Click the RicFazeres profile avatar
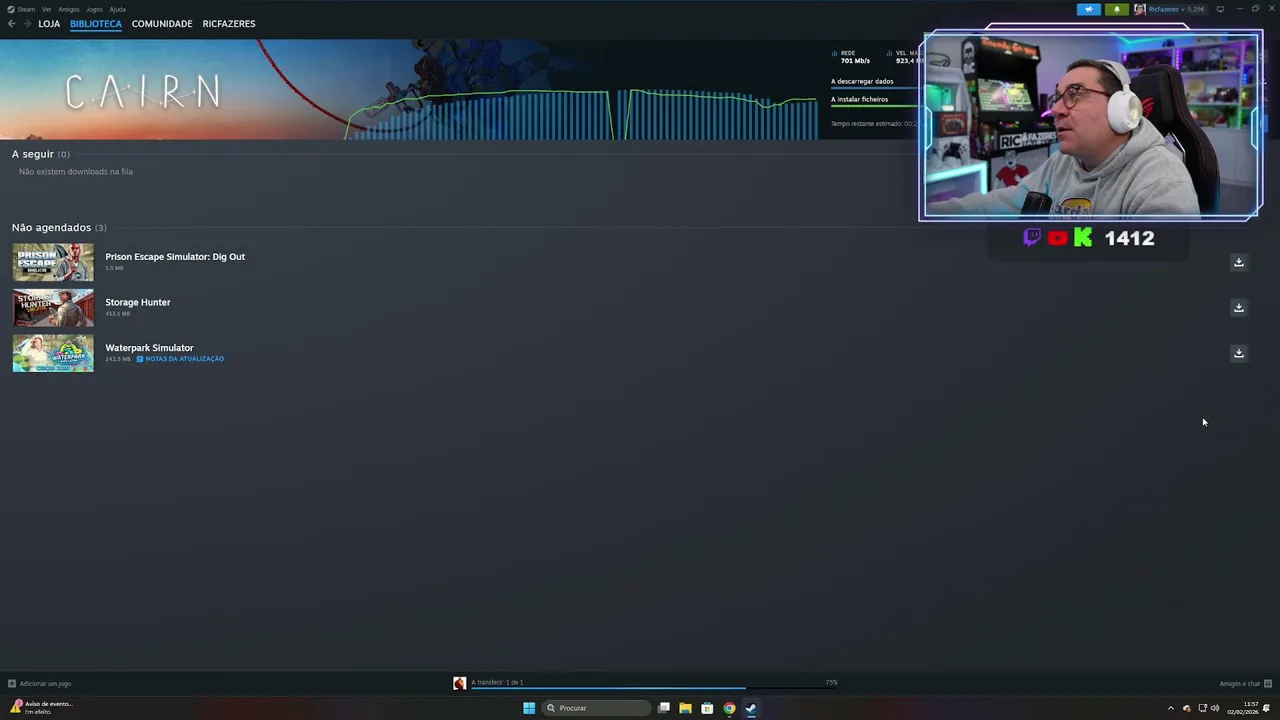This screenshot has width=1280, height=720. tap(1139, 9)
